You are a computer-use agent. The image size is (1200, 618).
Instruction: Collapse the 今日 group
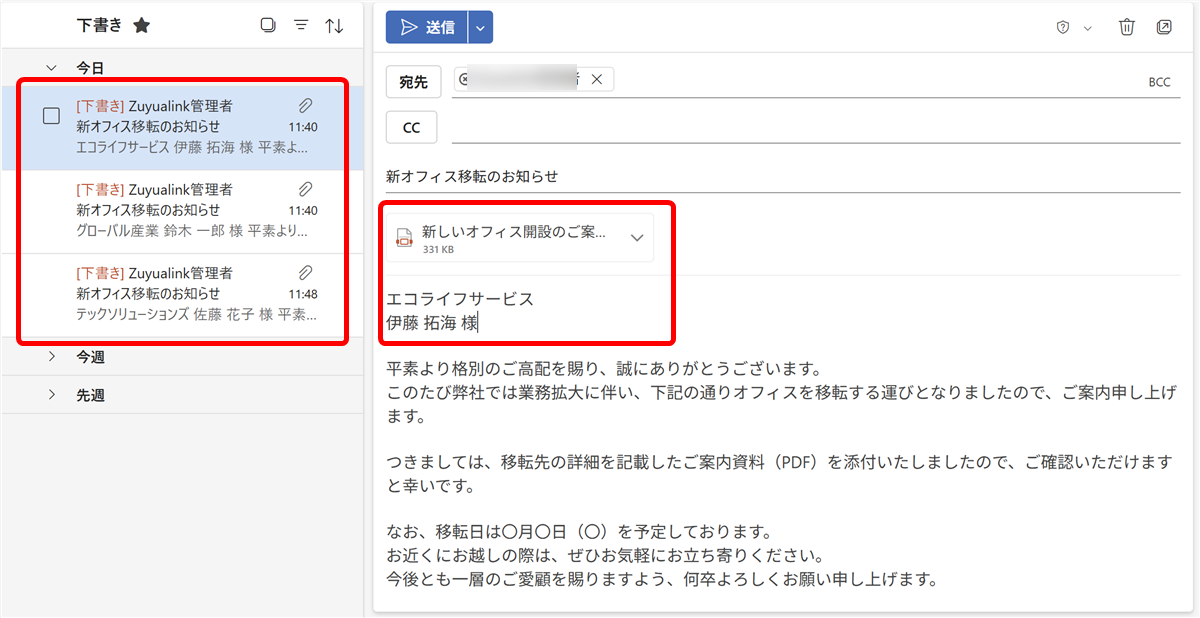[52, 68]
